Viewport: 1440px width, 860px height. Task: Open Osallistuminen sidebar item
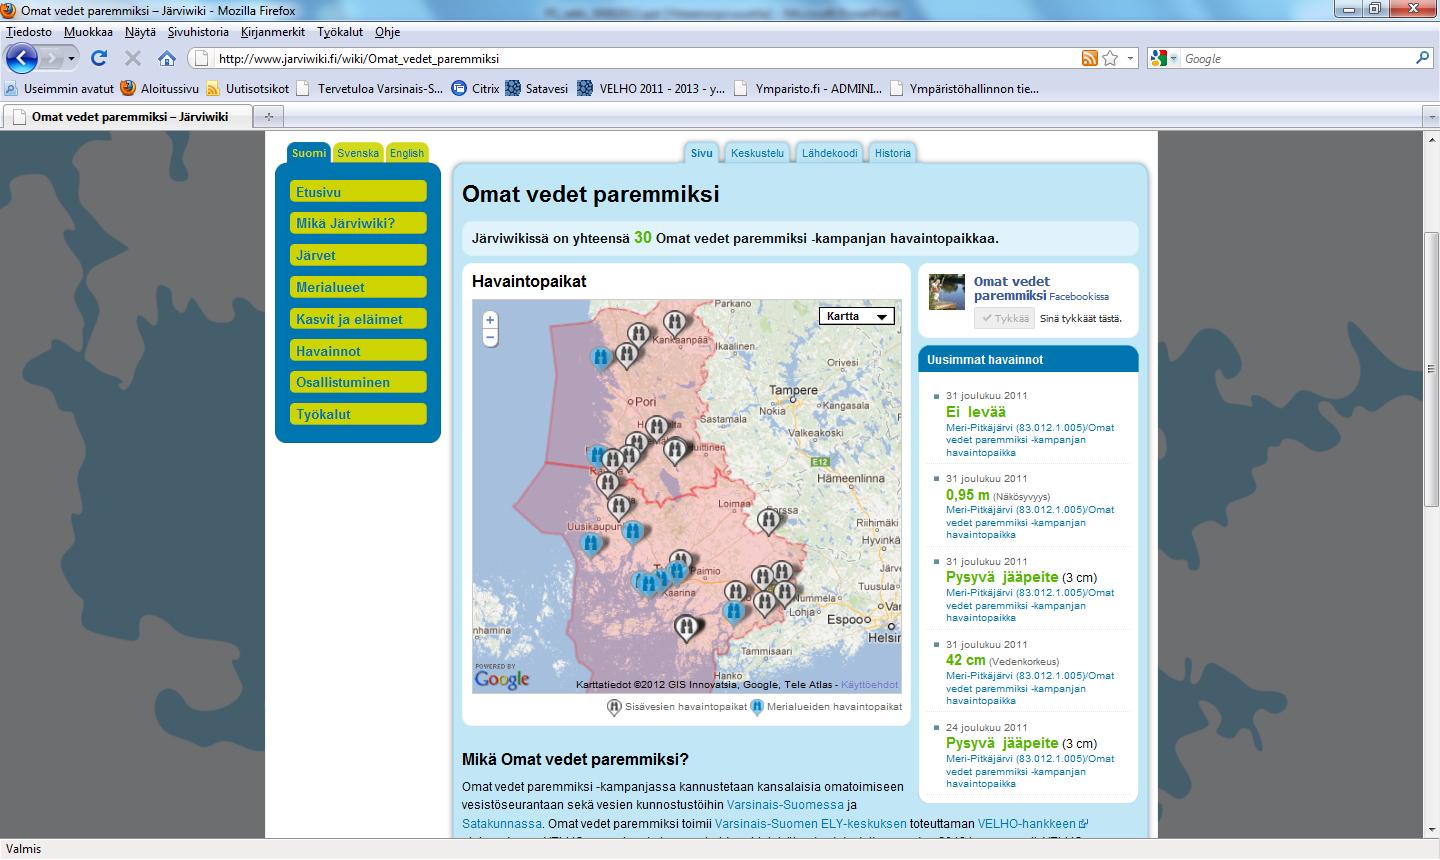359,382
